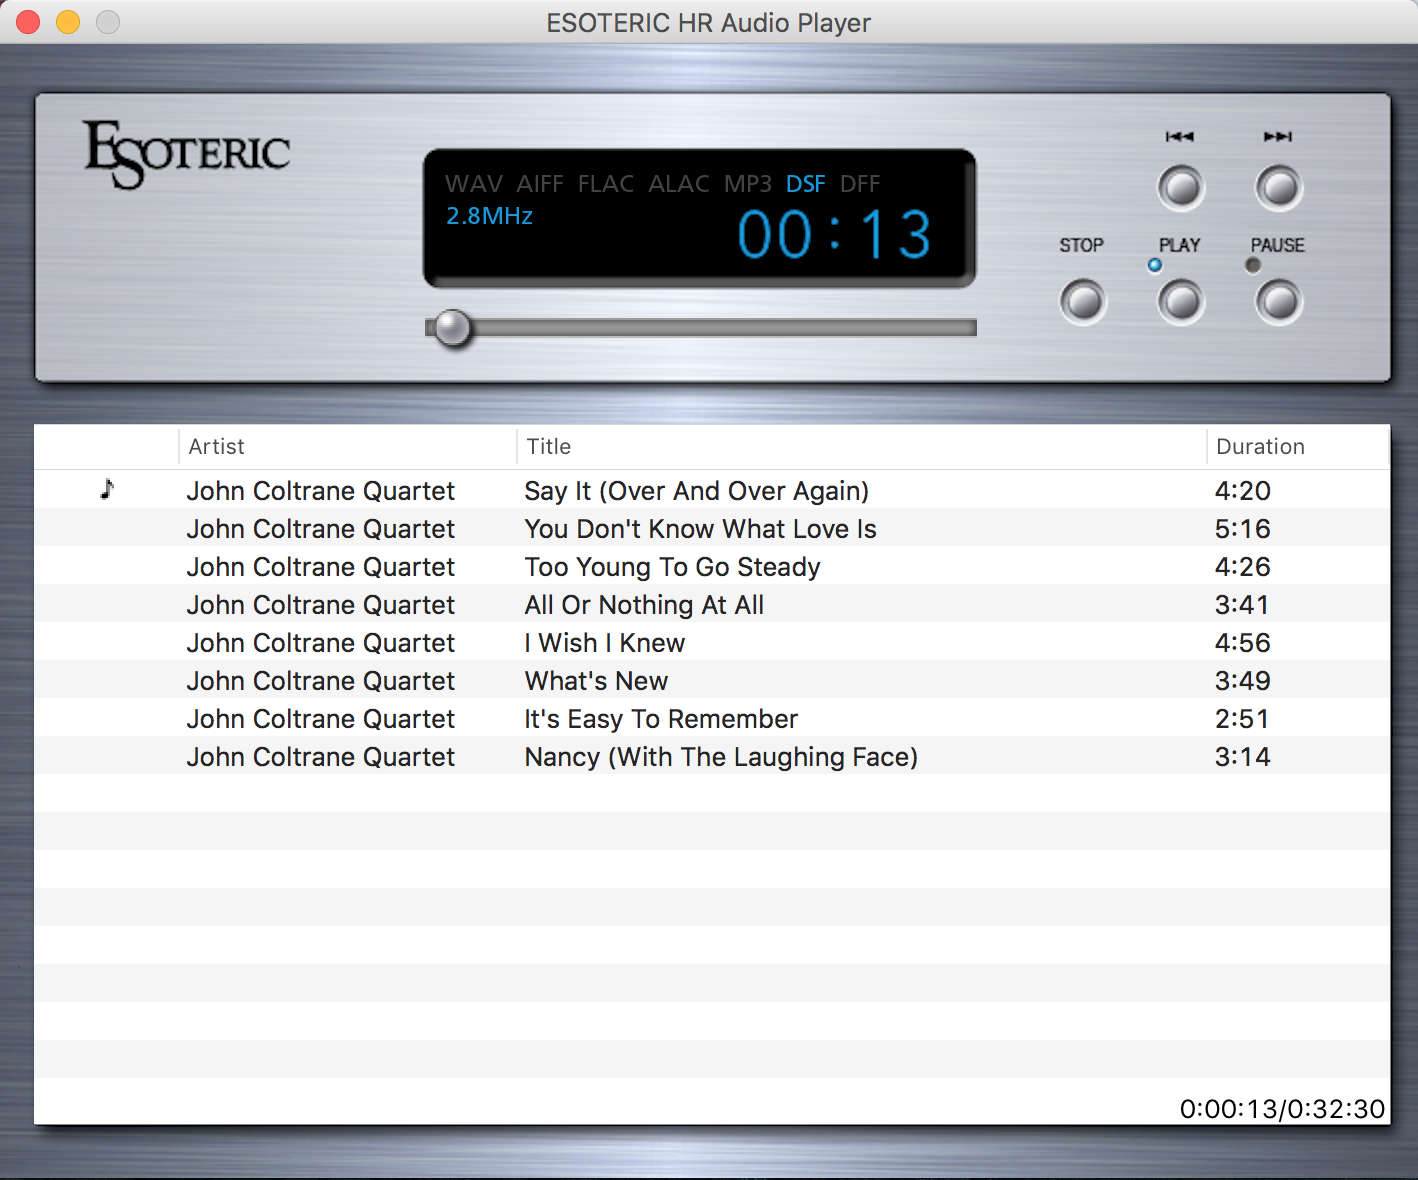
Task: Click the playback position slider knob
Action: [x=453, y=328]
